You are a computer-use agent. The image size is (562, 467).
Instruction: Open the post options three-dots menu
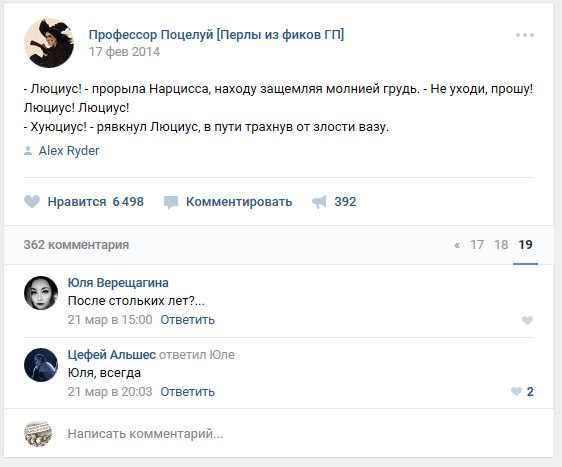pyautogui.click(x=525, y=35)
